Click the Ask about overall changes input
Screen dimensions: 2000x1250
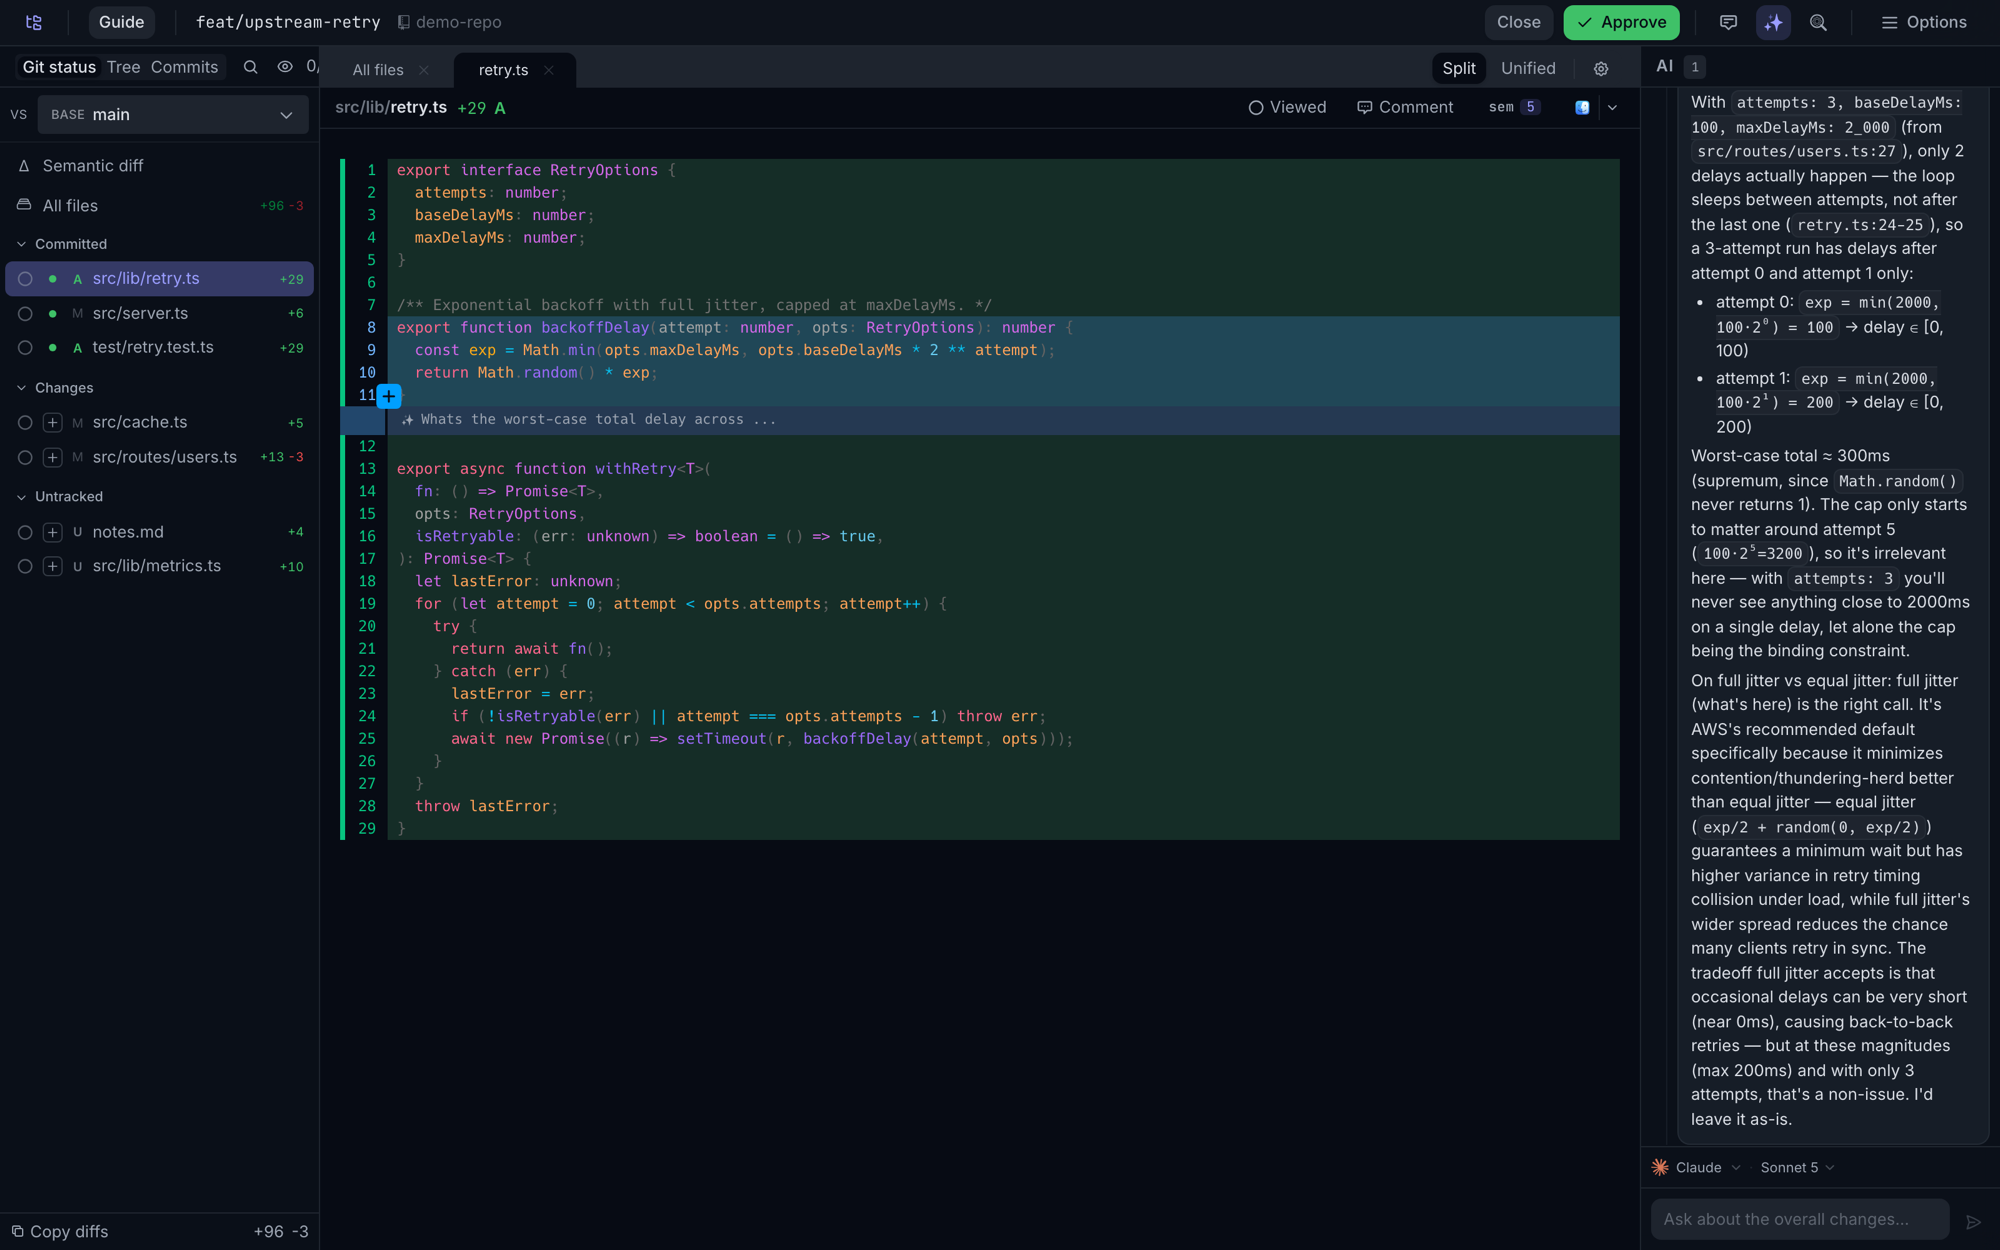coord(1800,1219)
